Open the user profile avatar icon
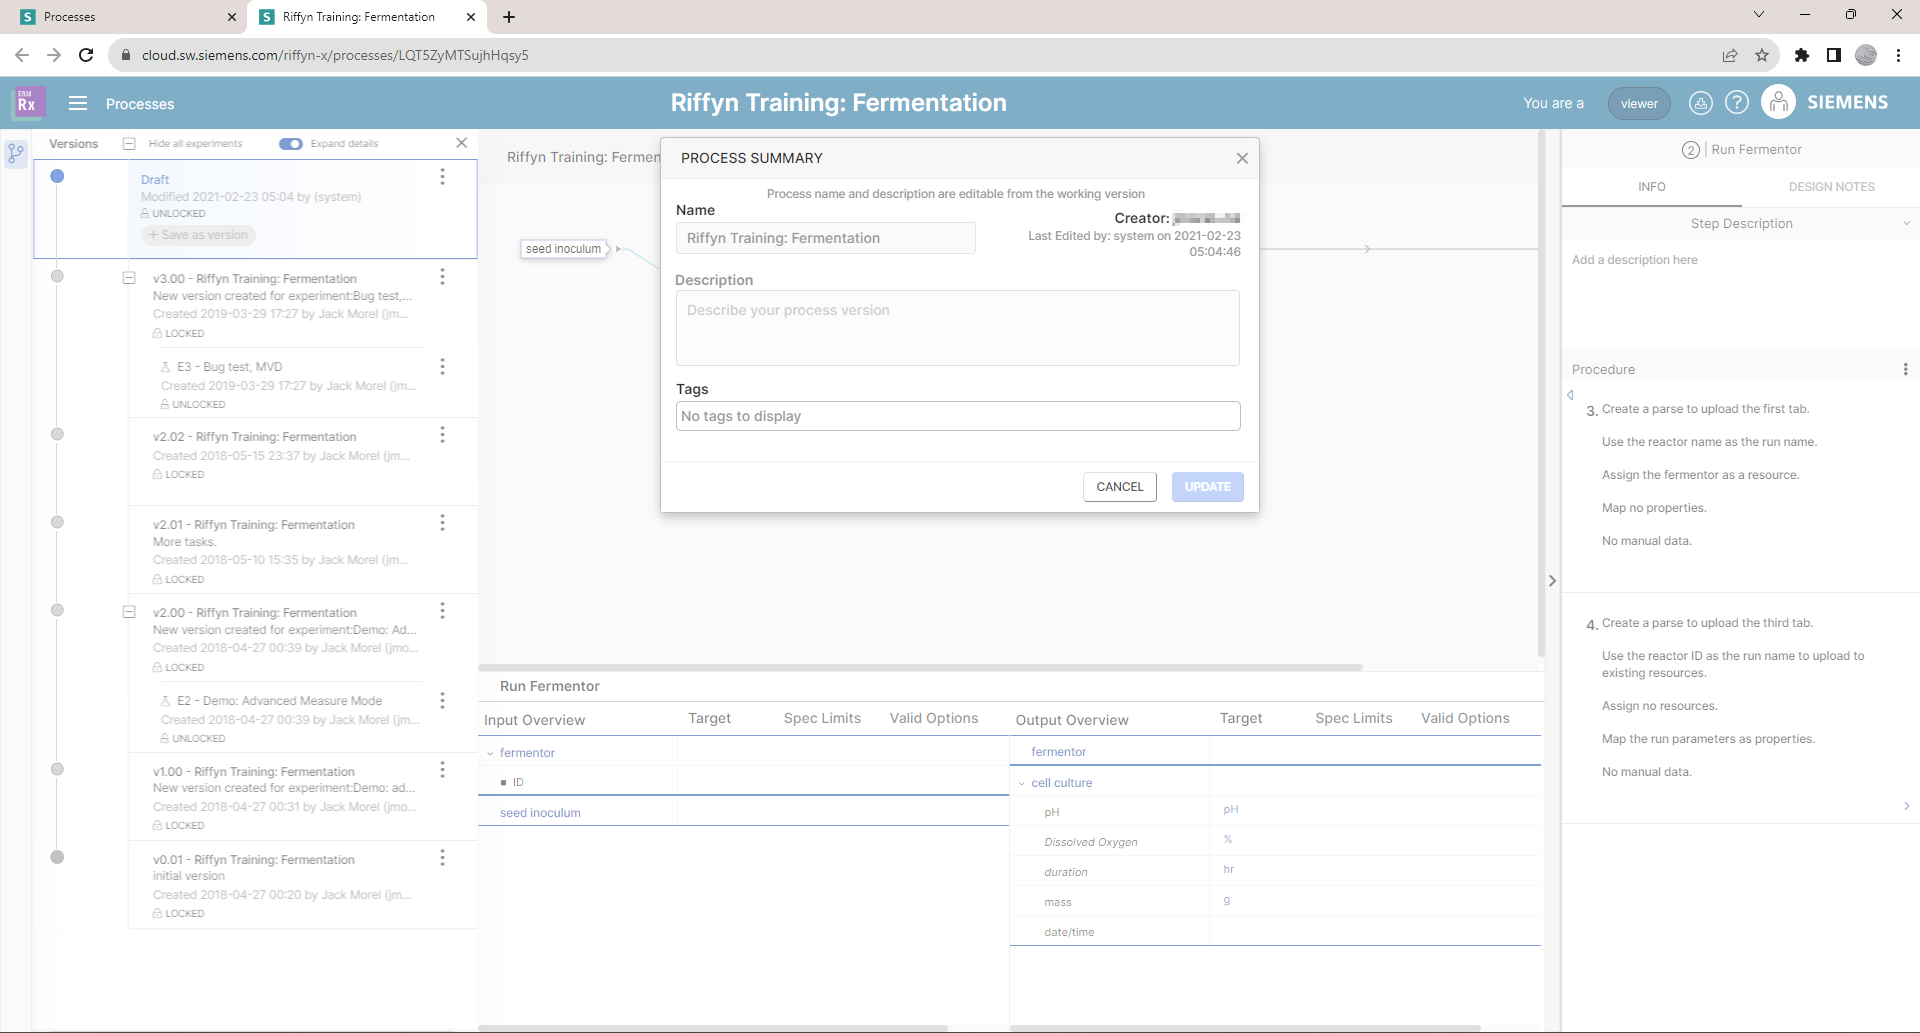Image resolution: width=1920 pixels, height=1033 pixels. click(x=1778, y=102)
